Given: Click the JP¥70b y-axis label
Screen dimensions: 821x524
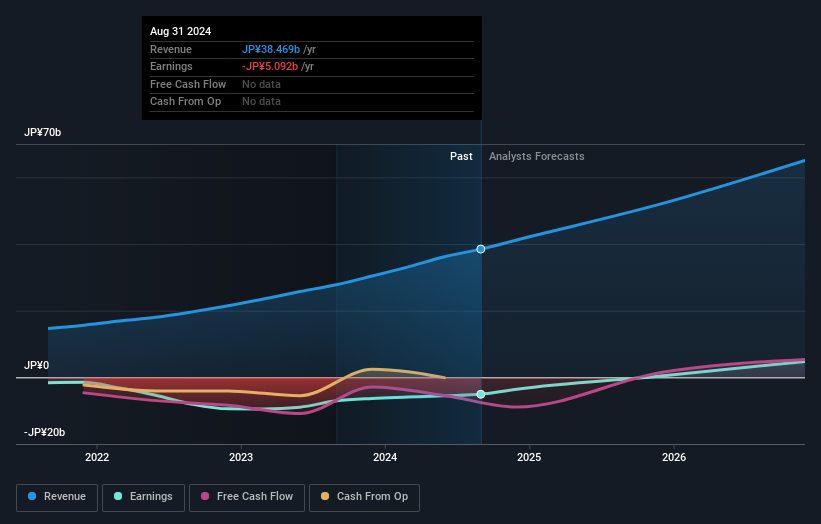Looking at the screenshot, I should point(42,132).
